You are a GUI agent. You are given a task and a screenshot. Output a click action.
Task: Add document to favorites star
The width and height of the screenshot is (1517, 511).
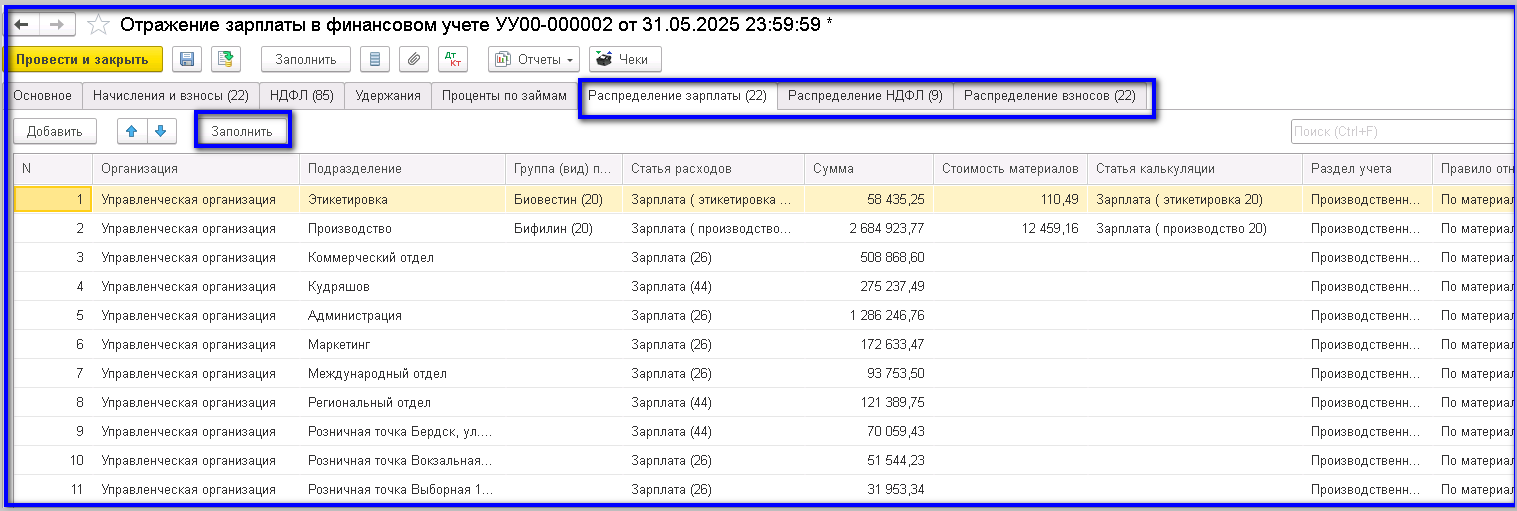click(x=98, y=25)
